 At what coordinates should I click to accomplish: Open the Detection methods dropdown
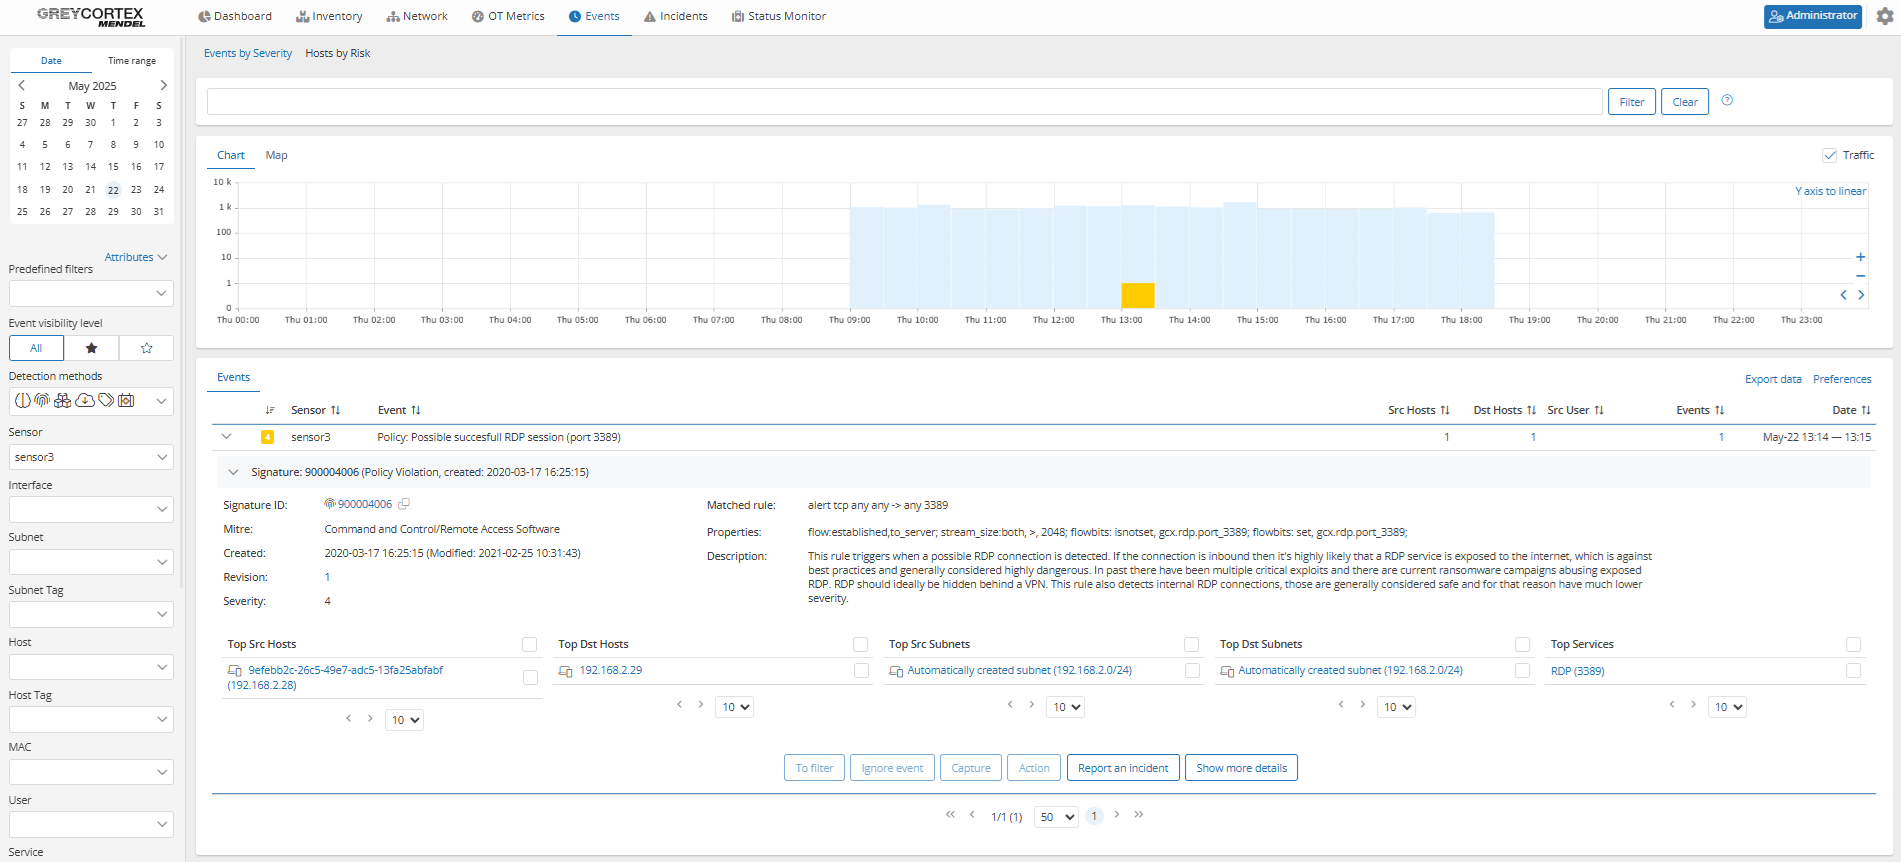tap(91, 401)
